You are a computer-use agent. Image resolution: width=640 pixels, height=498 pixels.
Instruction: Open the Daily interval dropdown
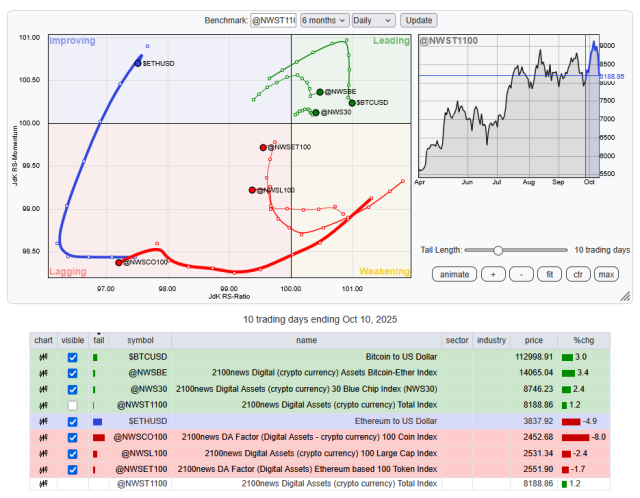374,20
